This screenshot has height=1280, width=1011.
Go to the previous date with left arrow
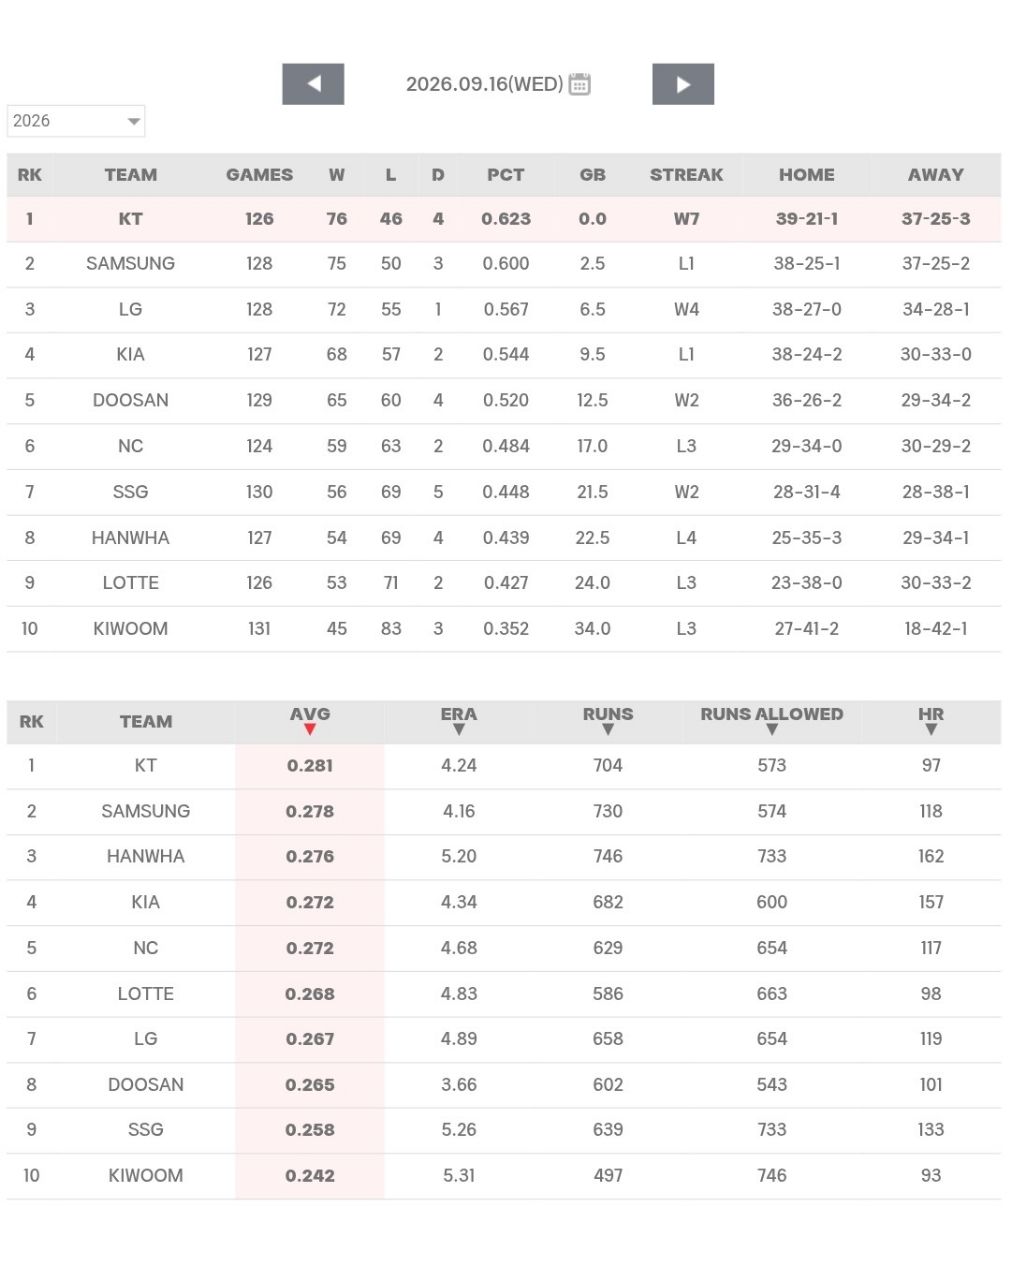pos(313,84)
